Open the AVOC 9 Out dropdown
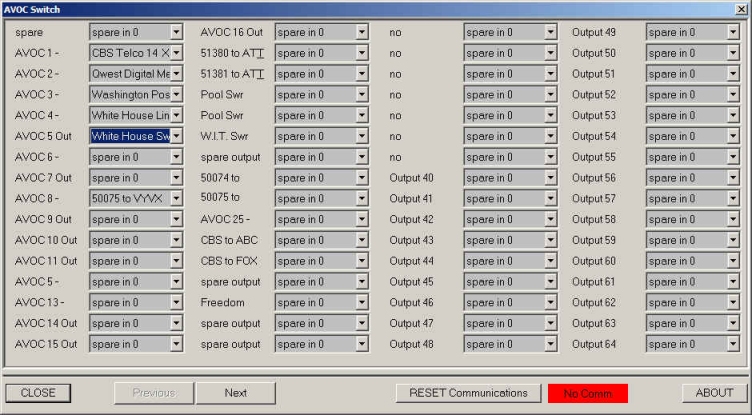Viewport: 752px width, 415px height. coord(176,219)
